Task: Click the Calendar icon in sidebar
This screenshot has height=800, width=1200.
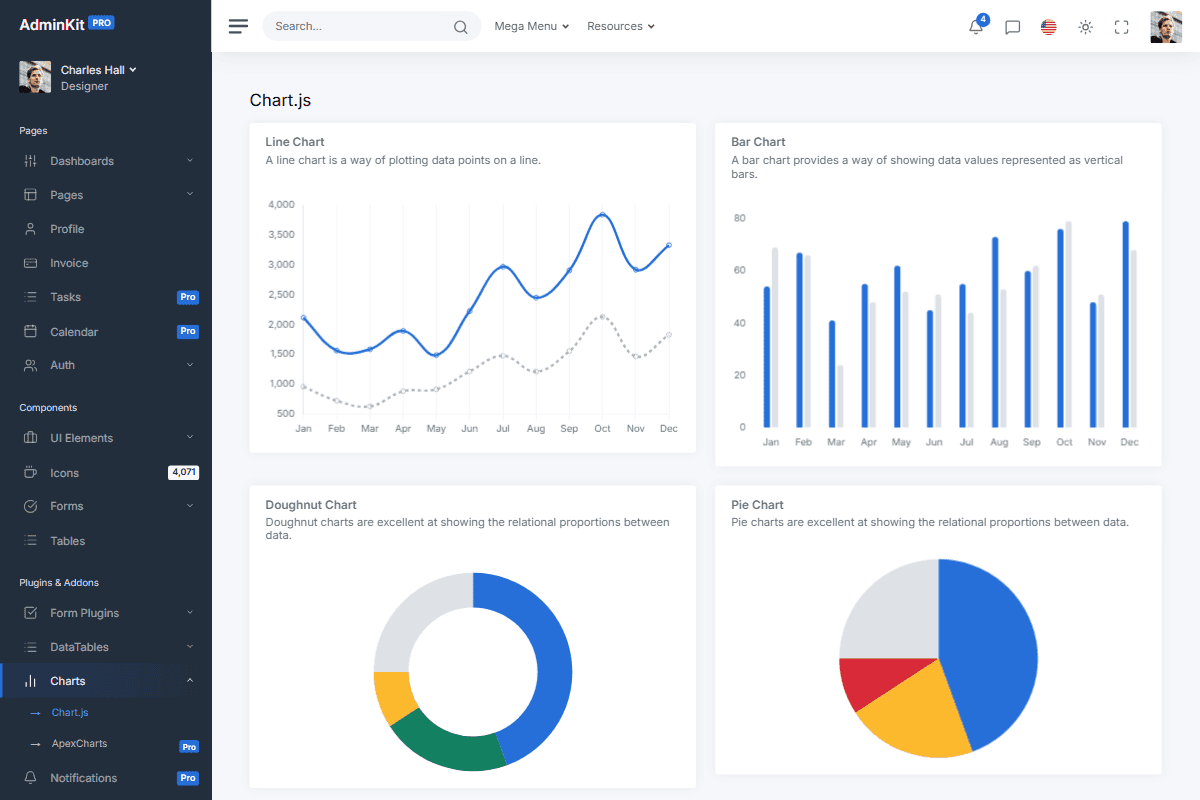Action: pos(30,331)
